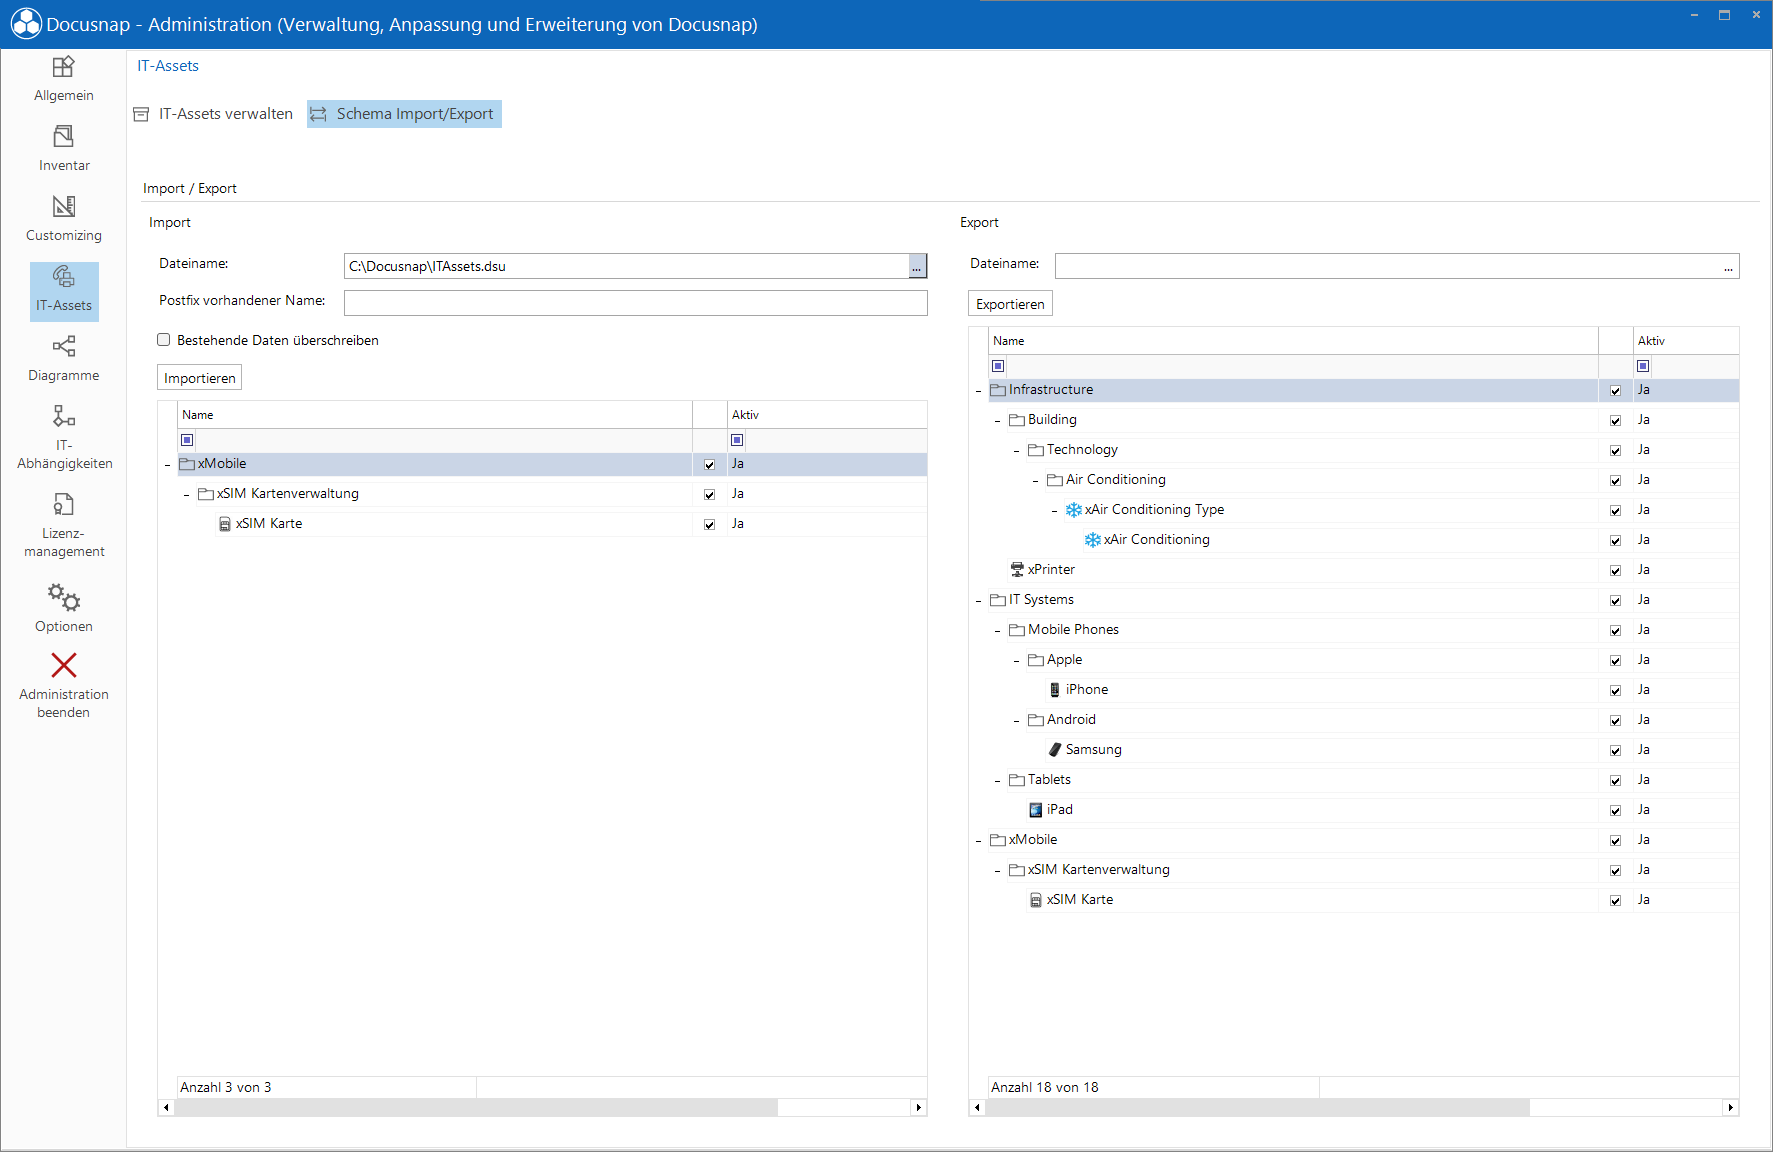Open the Diagramme sidebar icon

tap(64, 346)
